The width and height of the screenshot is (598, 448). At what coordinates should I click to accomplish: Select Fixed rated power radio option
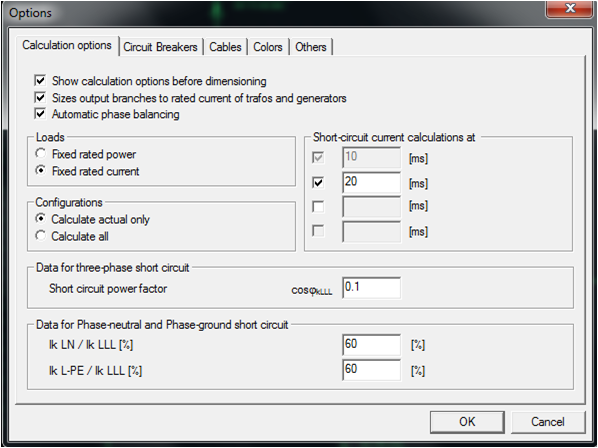pyautogui.click(x=40, y=154)
